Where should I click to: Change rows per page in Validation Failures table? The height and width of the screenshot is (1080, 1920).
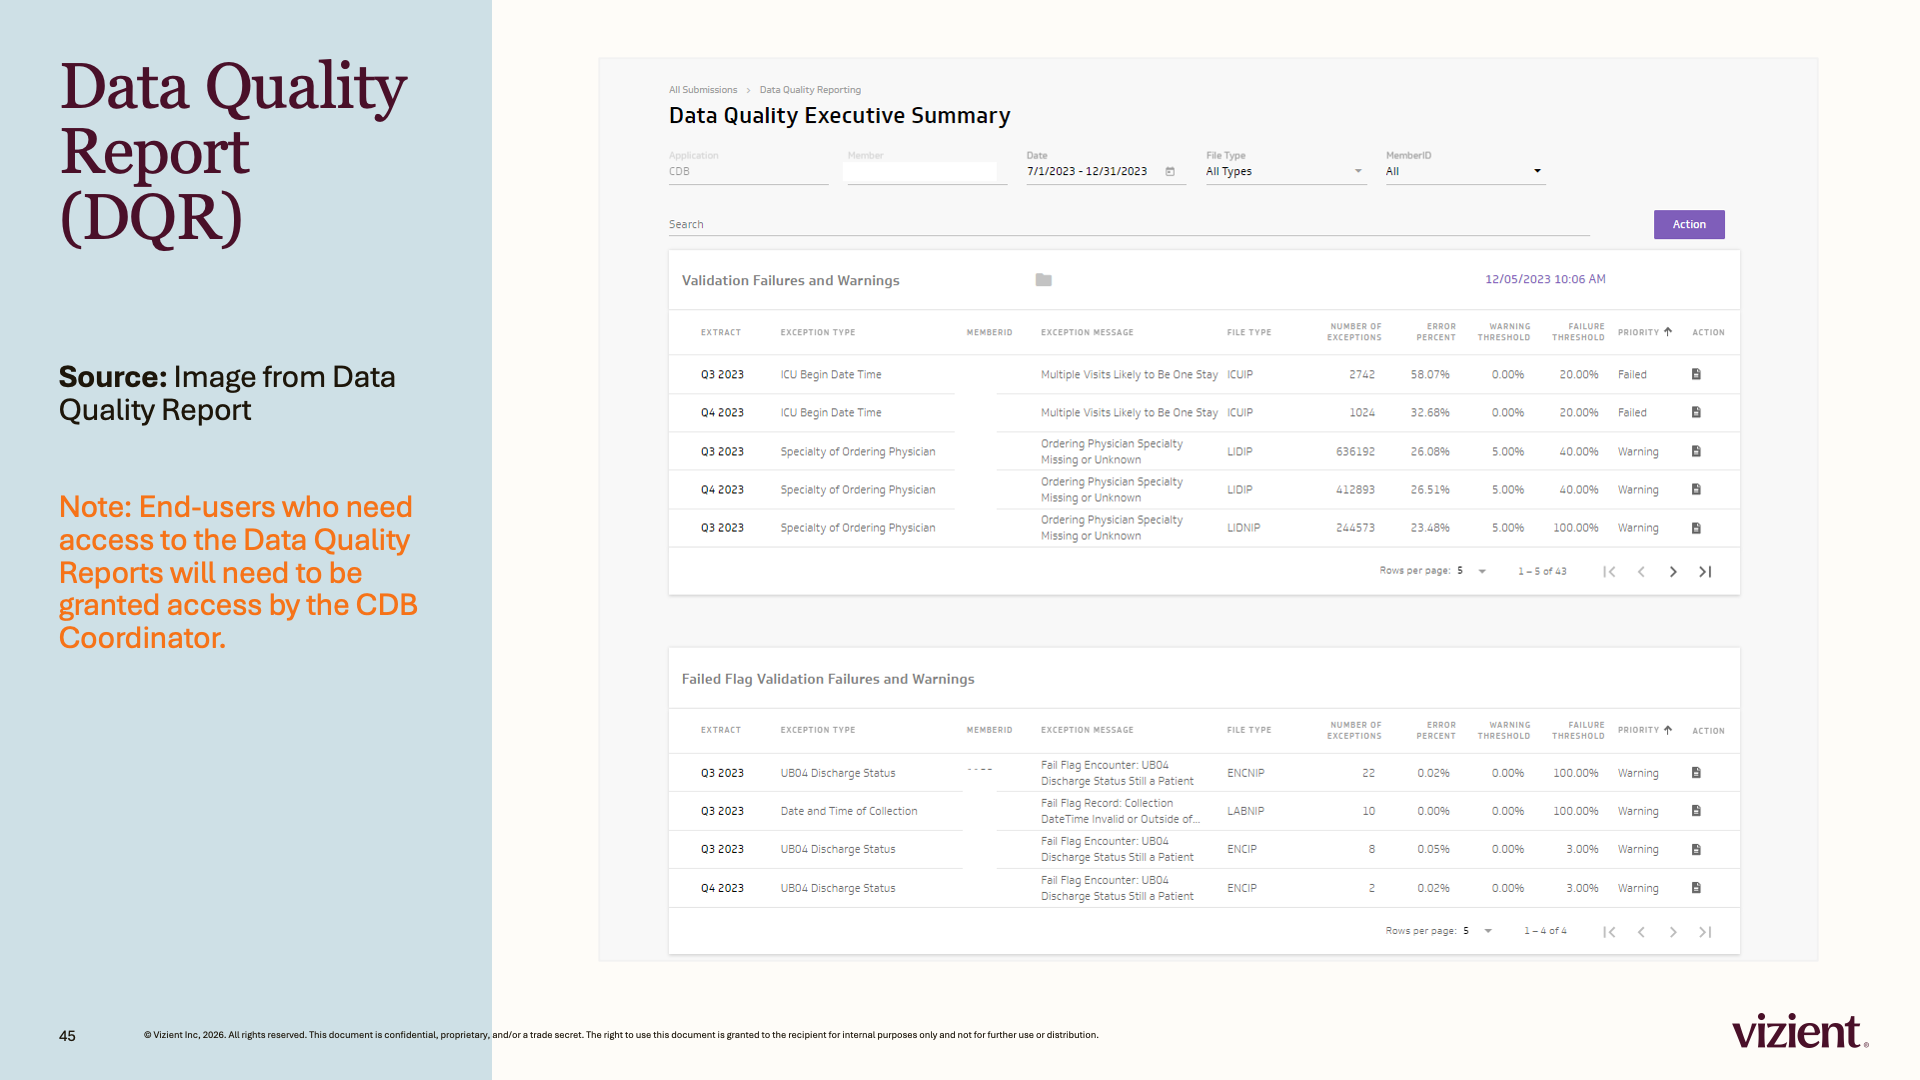pos(1472,572)
